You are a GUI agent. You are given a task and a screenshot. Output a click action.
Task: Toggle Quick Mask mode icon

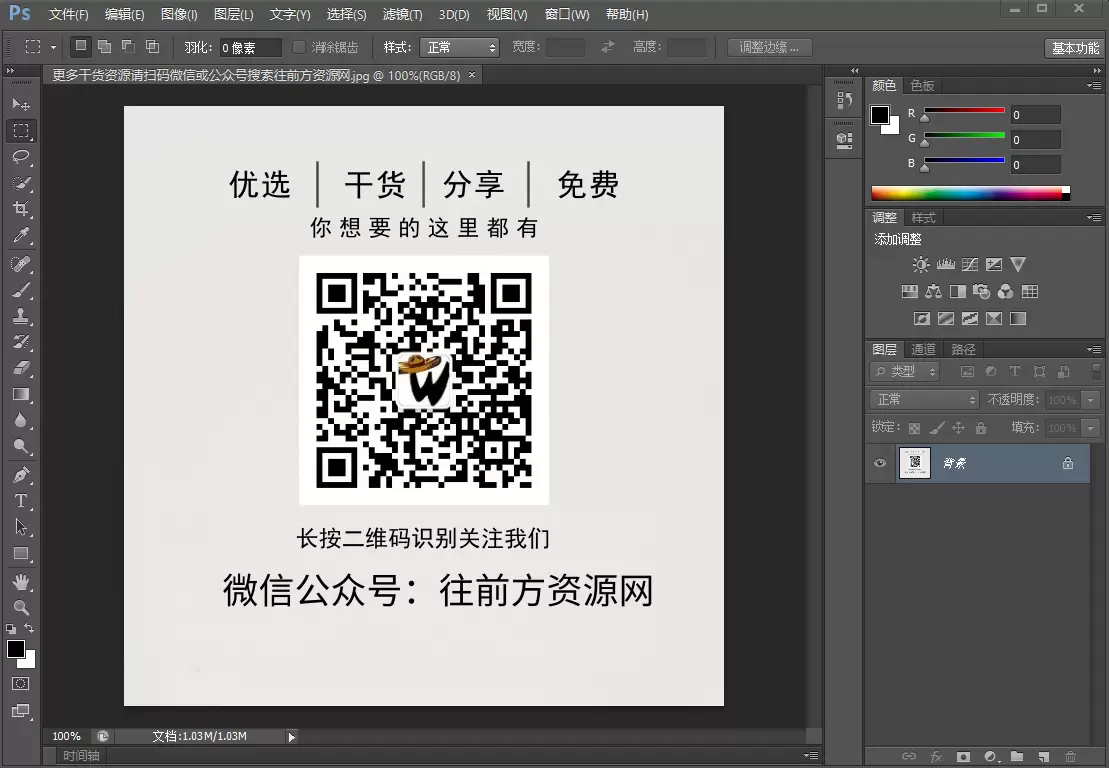coord(21,684)
